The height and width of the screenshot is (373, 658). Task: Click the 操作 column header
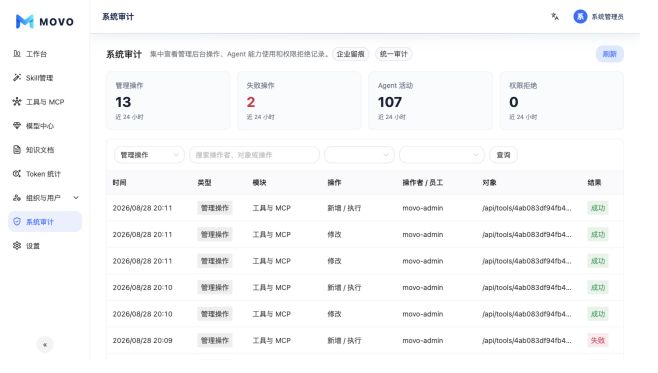click(x=334, y=183)
